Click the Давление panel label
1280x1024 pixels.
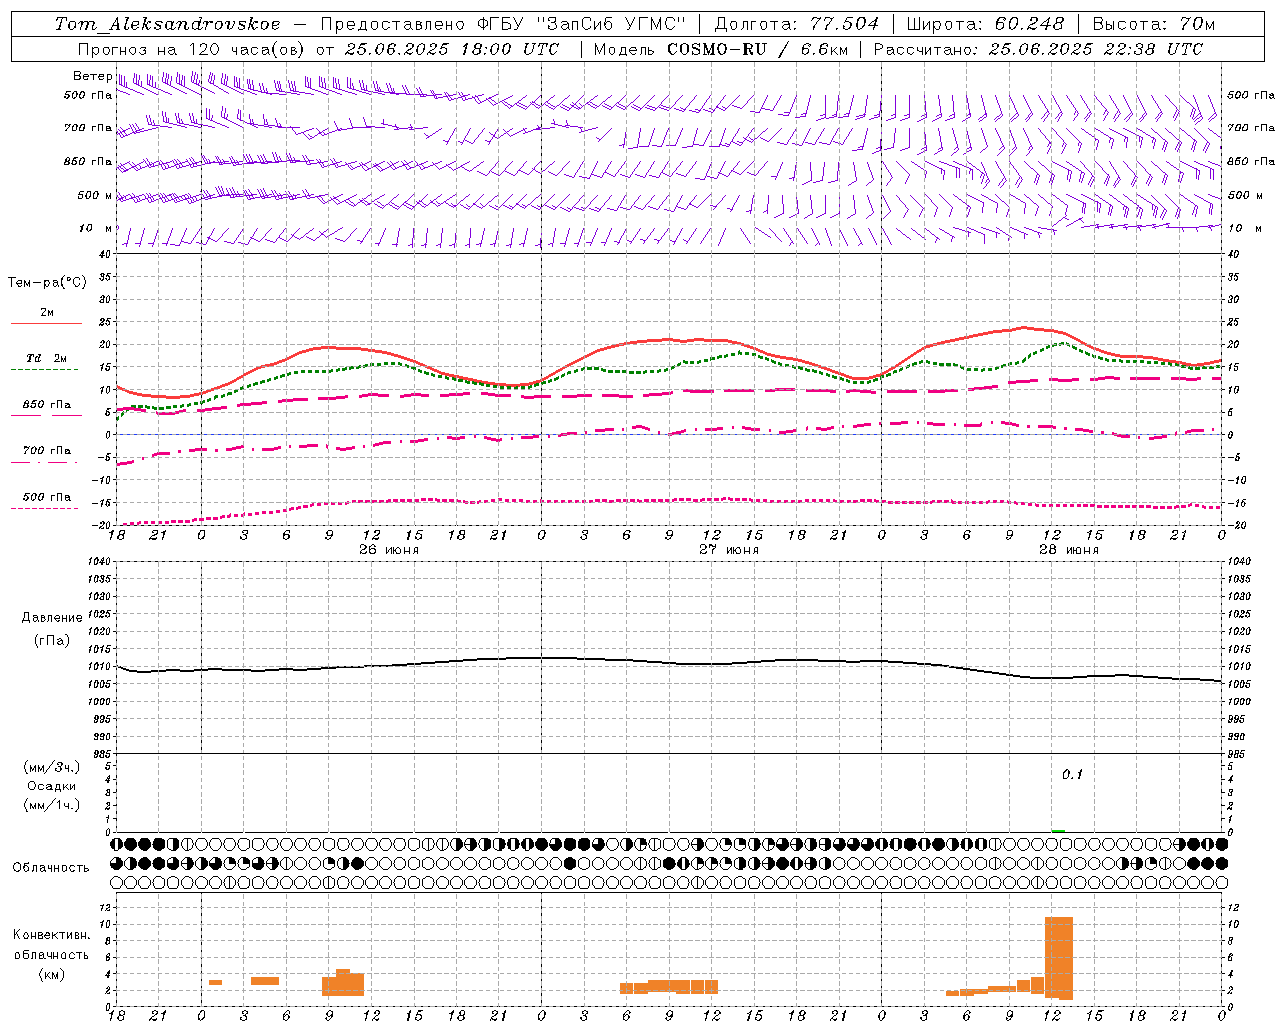52,618
